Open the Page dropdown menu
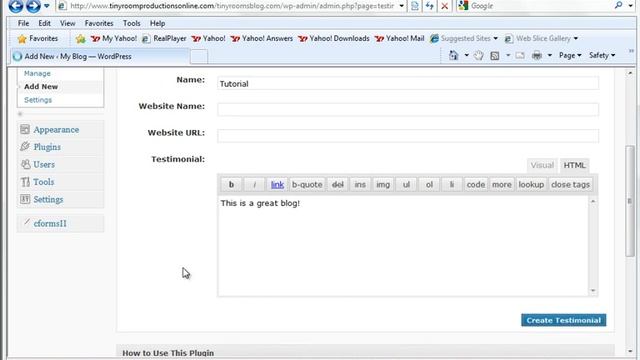Image resolution: width=640 pixels, height=360 pixels. [570, 55]
